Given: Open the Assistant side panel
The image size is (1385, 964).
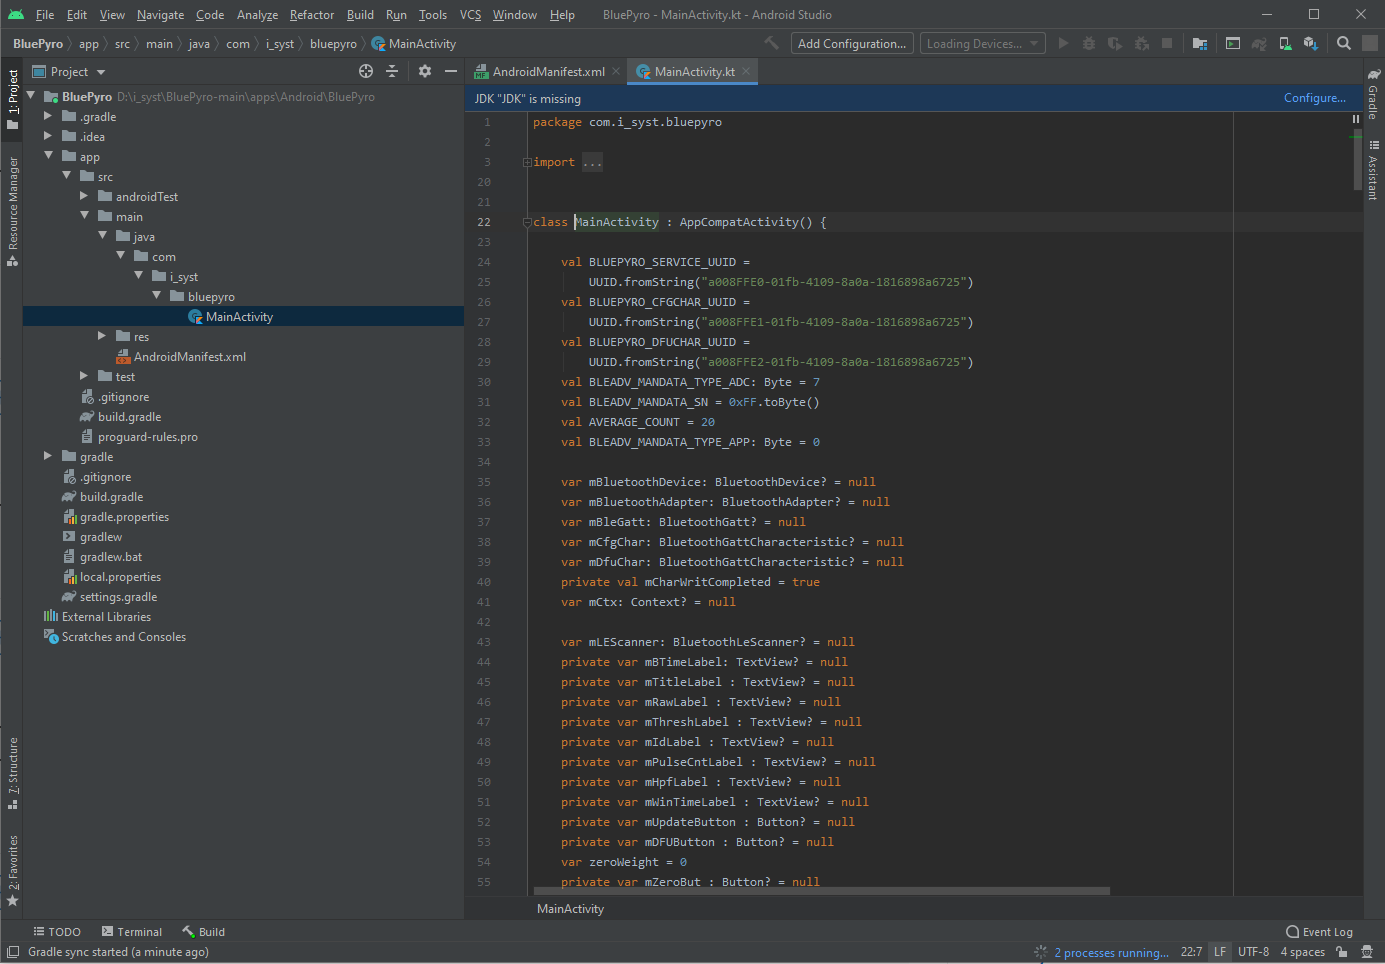Looking at the screenshot, I should pyautogui.click(x=1373, y=169).
